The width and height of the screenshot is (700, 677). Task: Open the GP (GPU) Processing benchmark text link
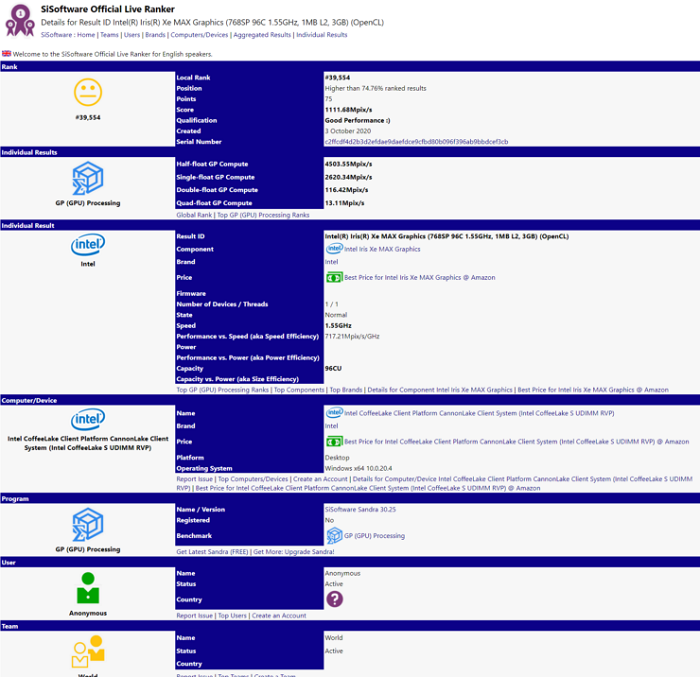(375, 535)
